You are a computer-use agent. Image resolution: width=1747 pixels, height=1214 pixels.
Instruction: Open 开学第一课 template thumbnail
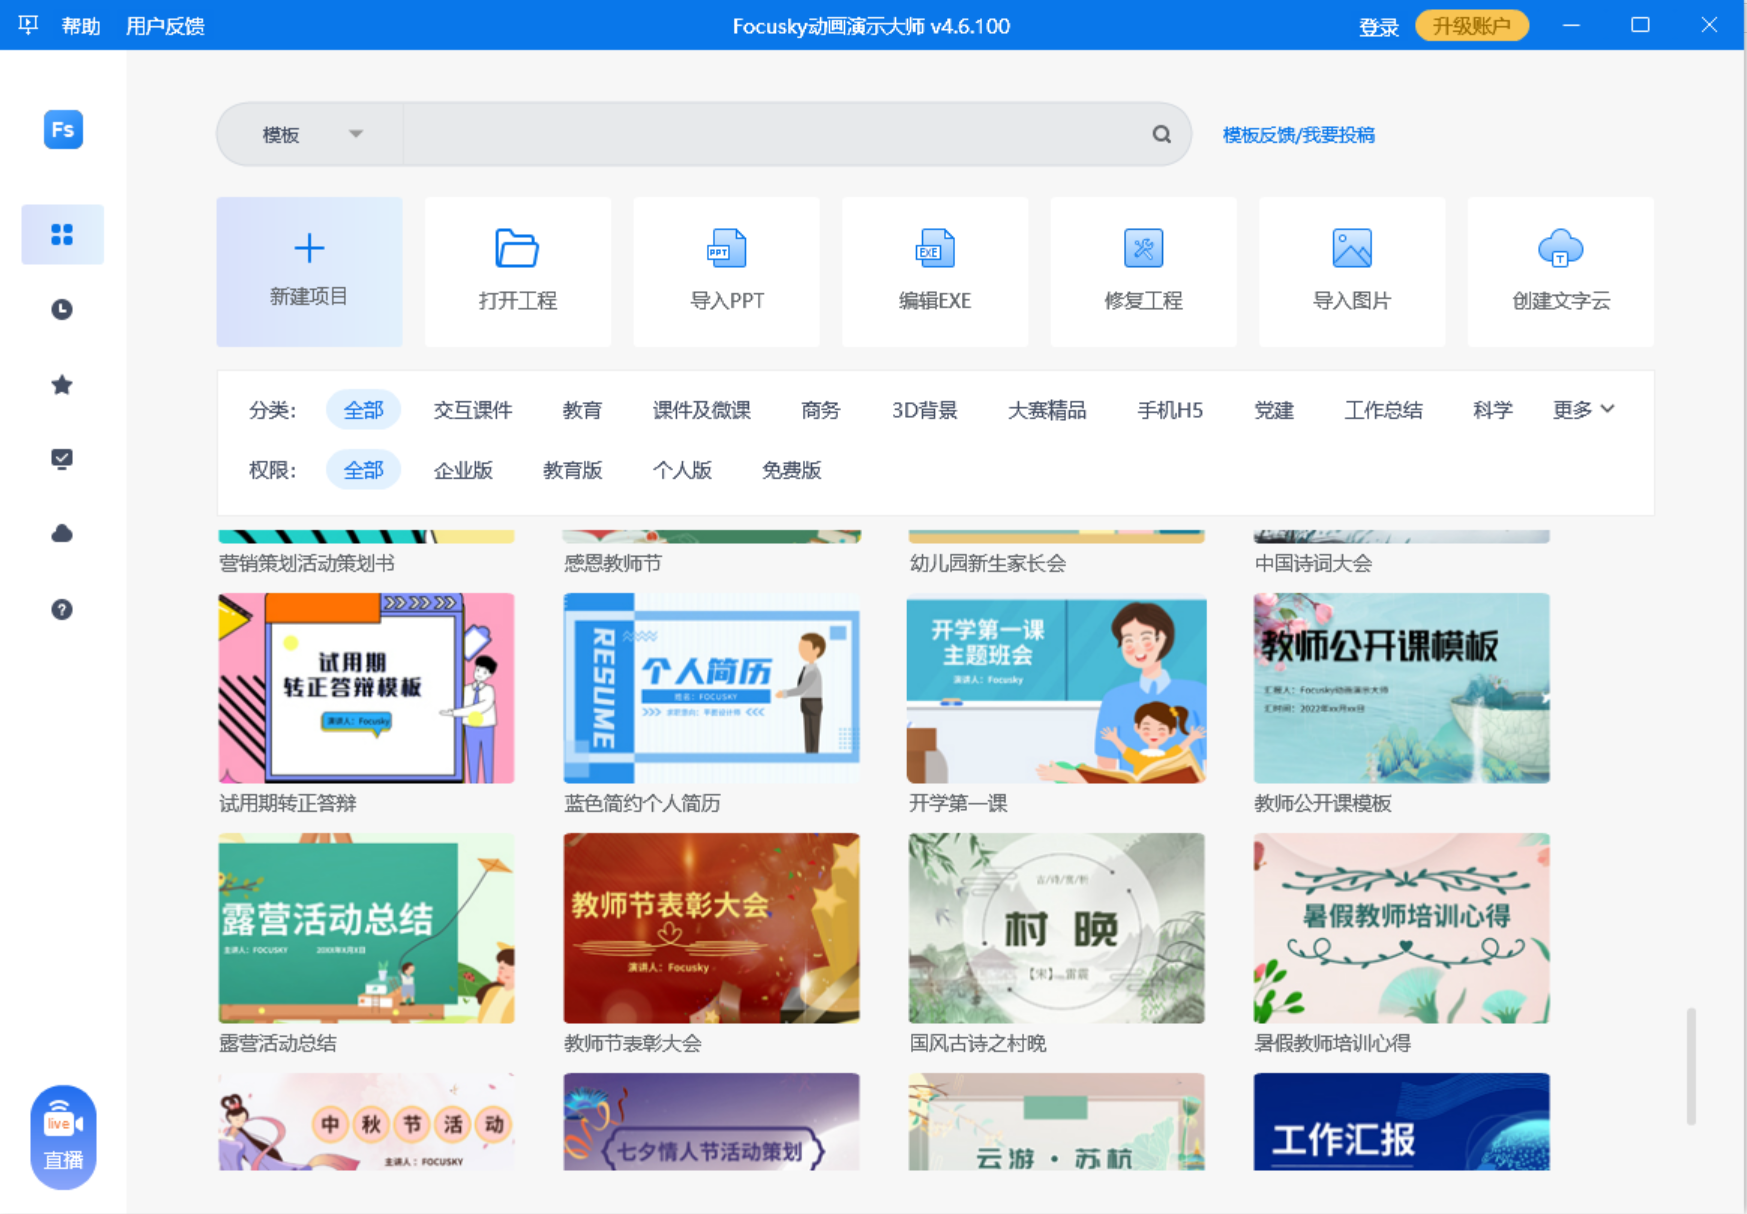click(1056, 688)
